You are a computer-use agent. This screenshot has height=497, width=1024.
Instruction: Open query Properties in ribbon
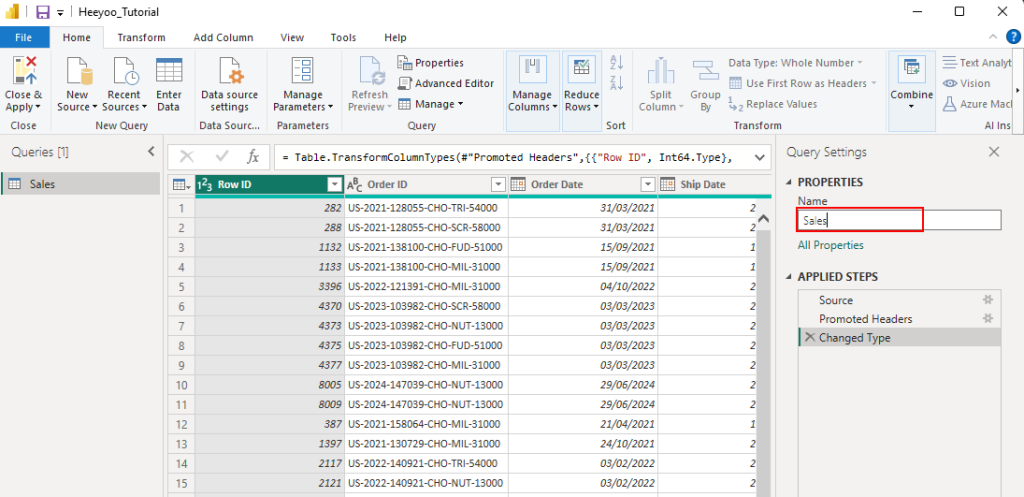pyautogui.click(x=431, y=63)
